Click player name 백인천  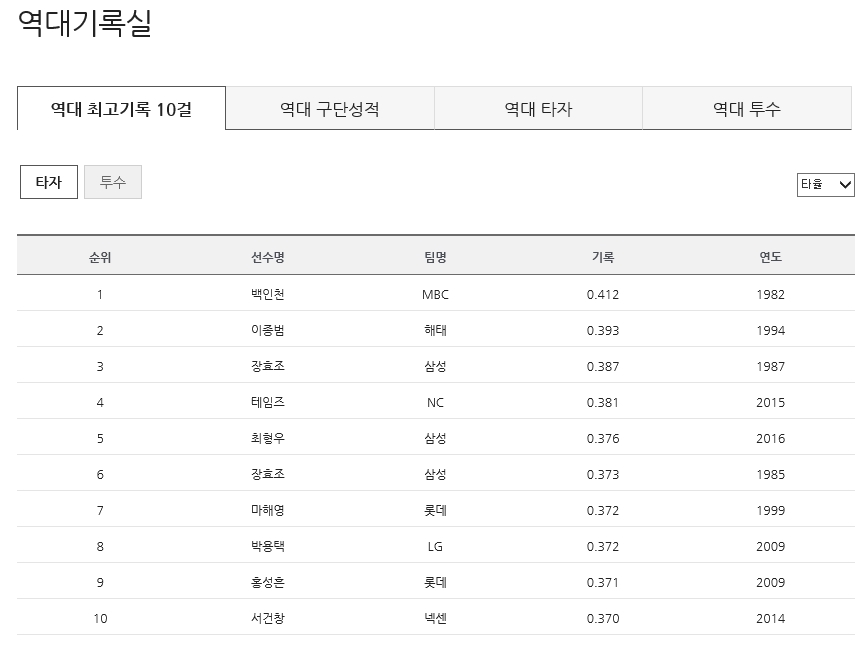tap(267, 294)
